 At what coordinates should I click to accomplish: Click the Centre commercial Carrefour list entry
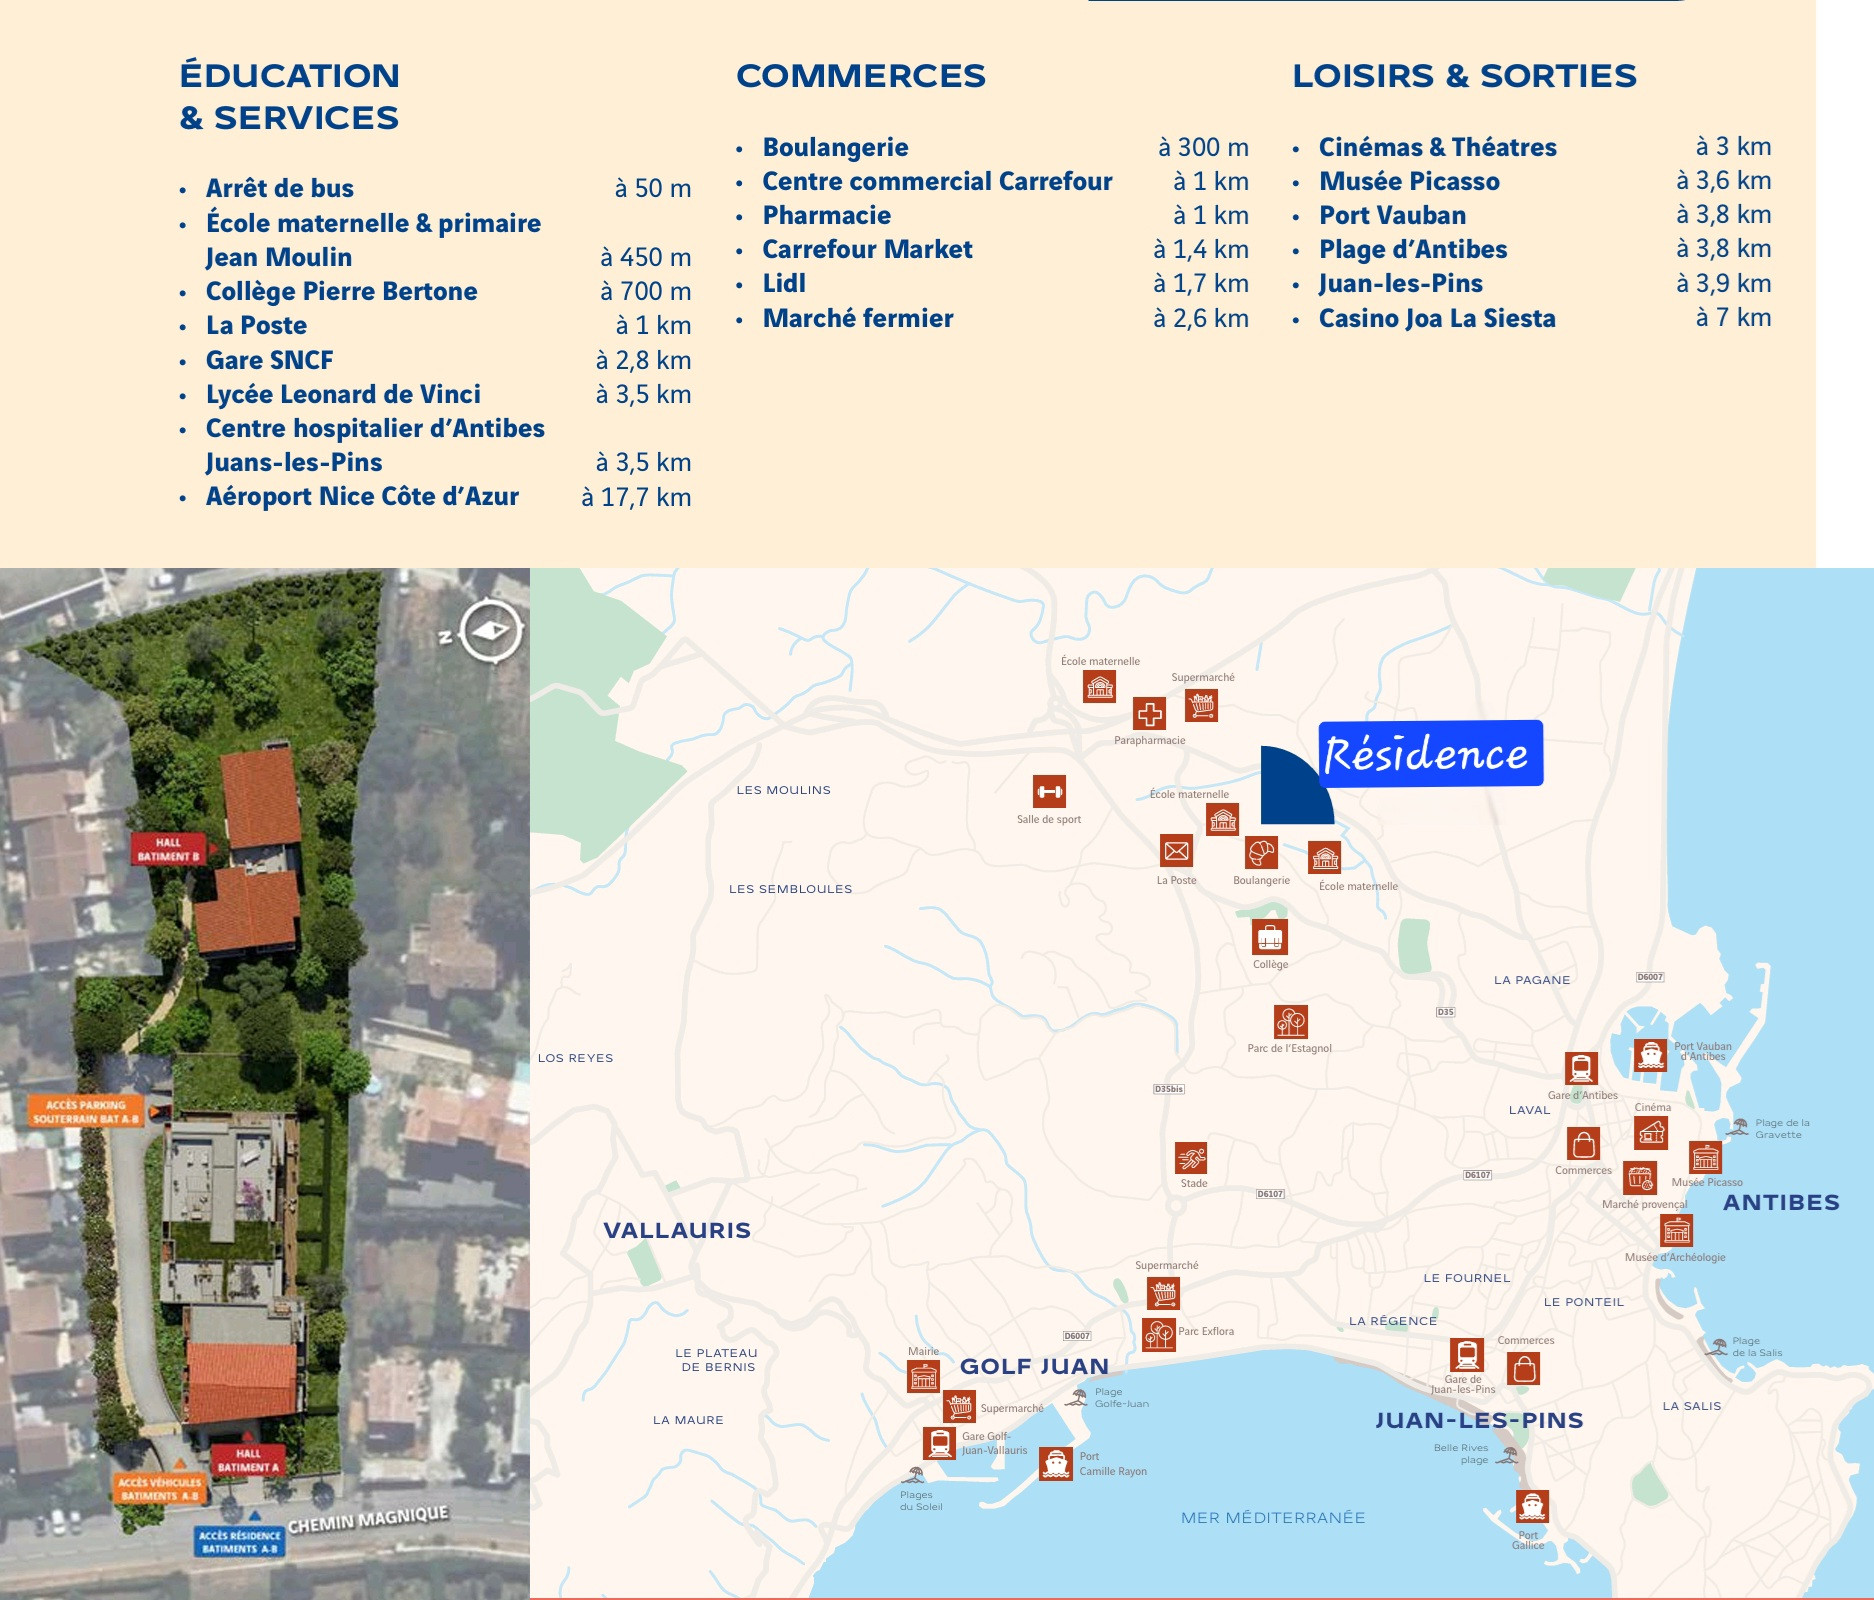[x=937, y=181]
